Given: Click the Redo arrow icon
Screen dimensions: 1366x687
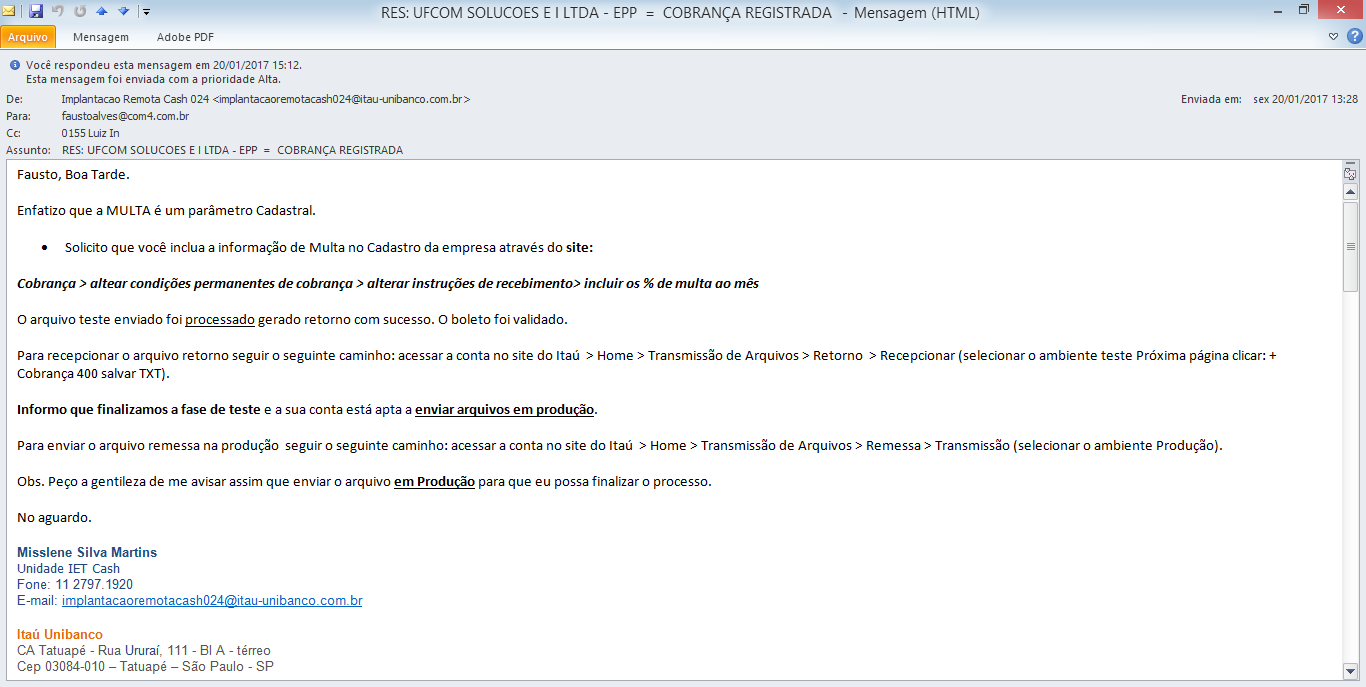Looking at the screenshot, I should [80, 12].
